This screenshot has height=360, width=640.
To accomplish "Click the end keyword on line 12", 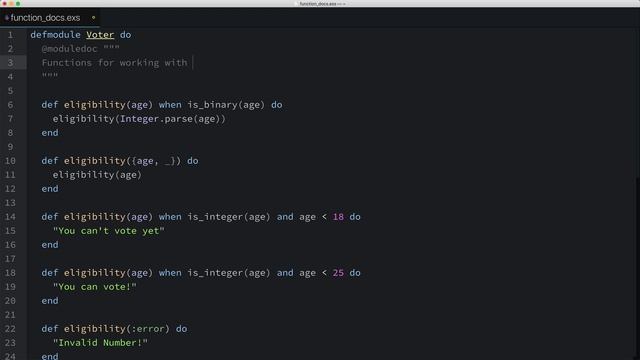I will tap(50, 189).
